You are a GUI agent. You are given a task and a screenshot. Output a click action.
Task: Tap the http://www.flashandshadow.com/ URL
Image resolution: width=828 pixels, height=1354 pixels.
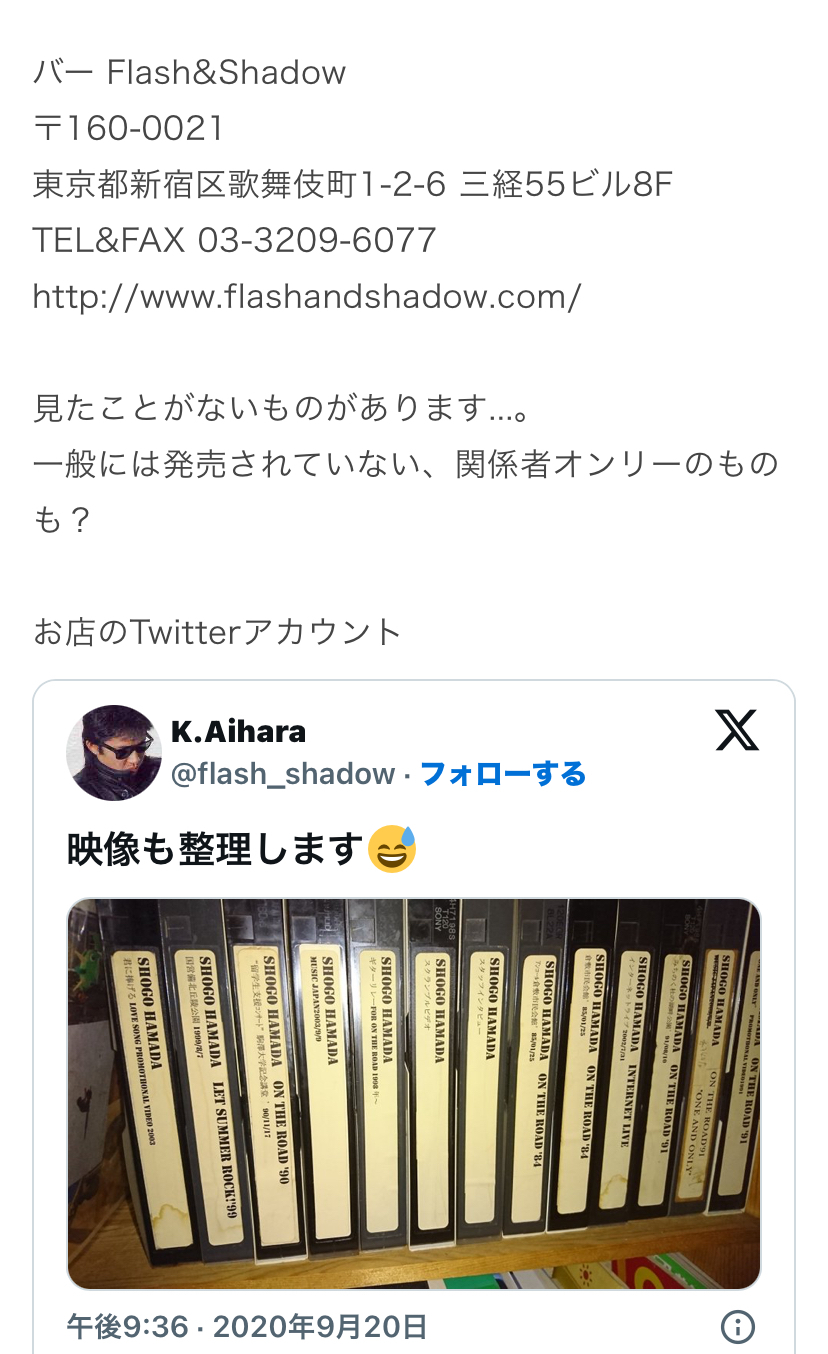307,296
